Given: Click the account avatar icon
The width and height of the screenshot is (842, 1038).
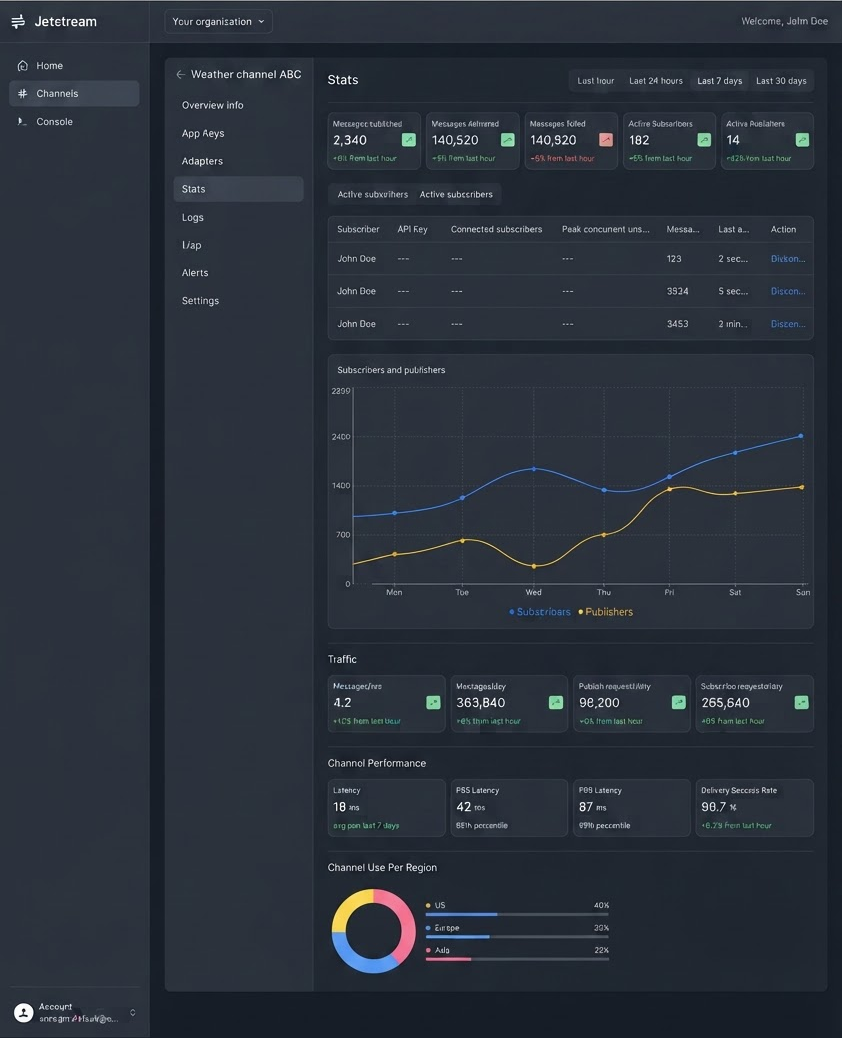Looking at the screenshot, I should click(24, 1012).
